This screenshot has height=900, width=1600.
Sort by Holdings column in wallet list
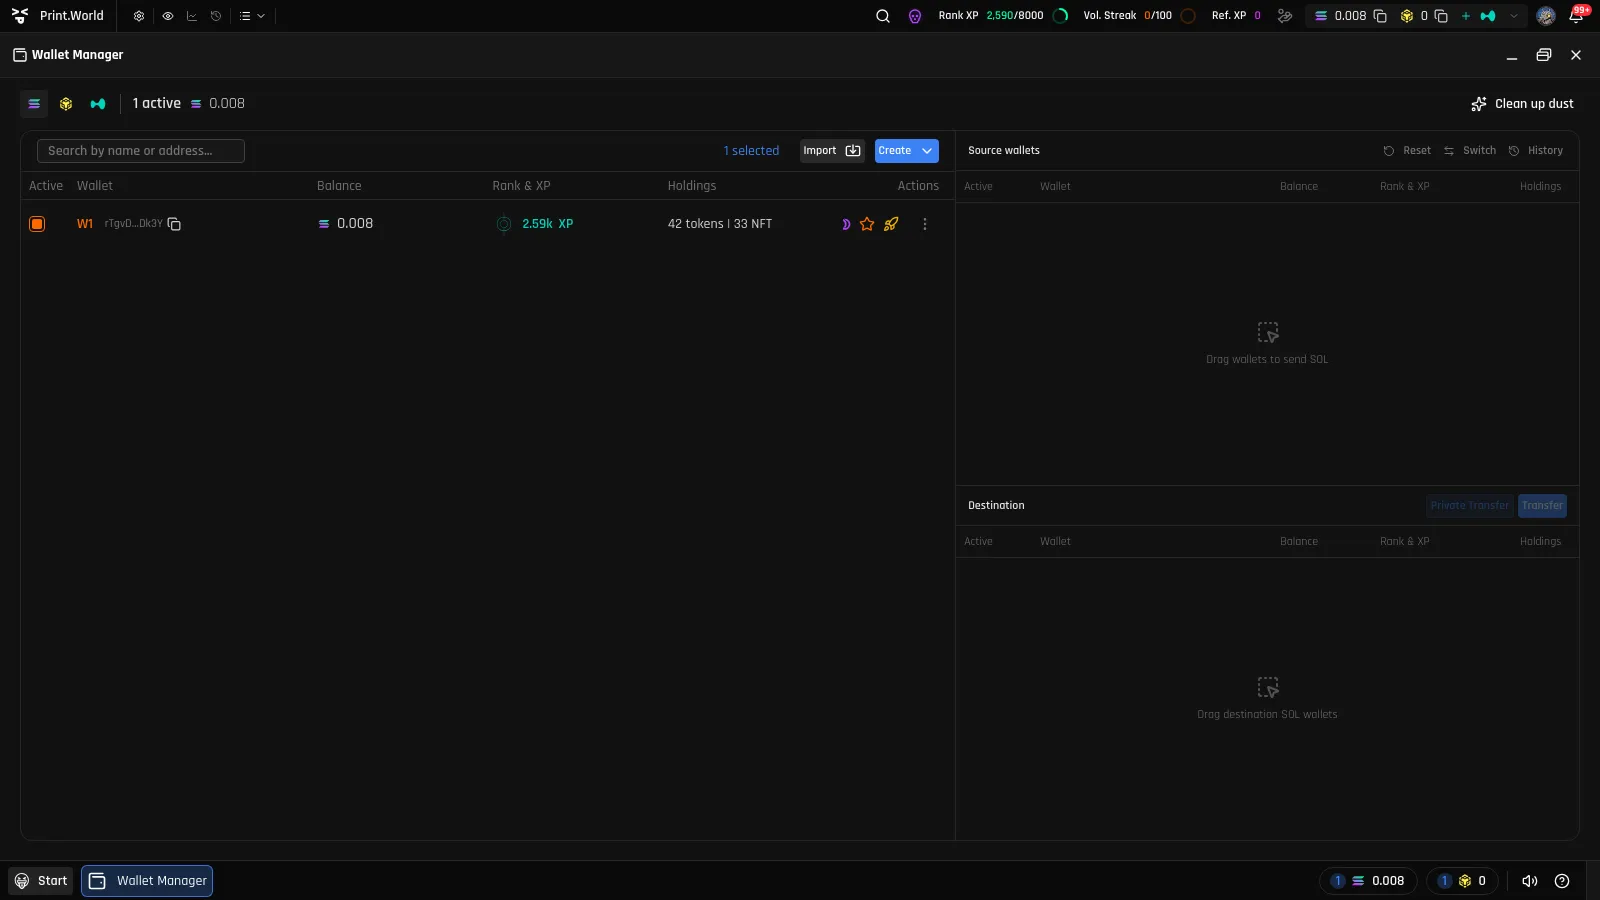[x=692, y=186]
